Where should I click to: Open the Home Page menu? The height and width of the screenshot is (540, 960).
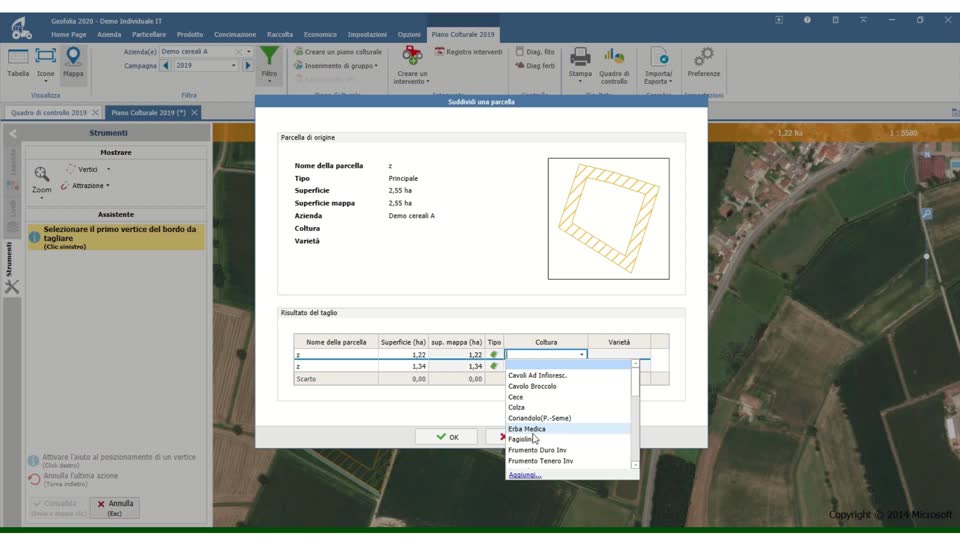(69, 34)
